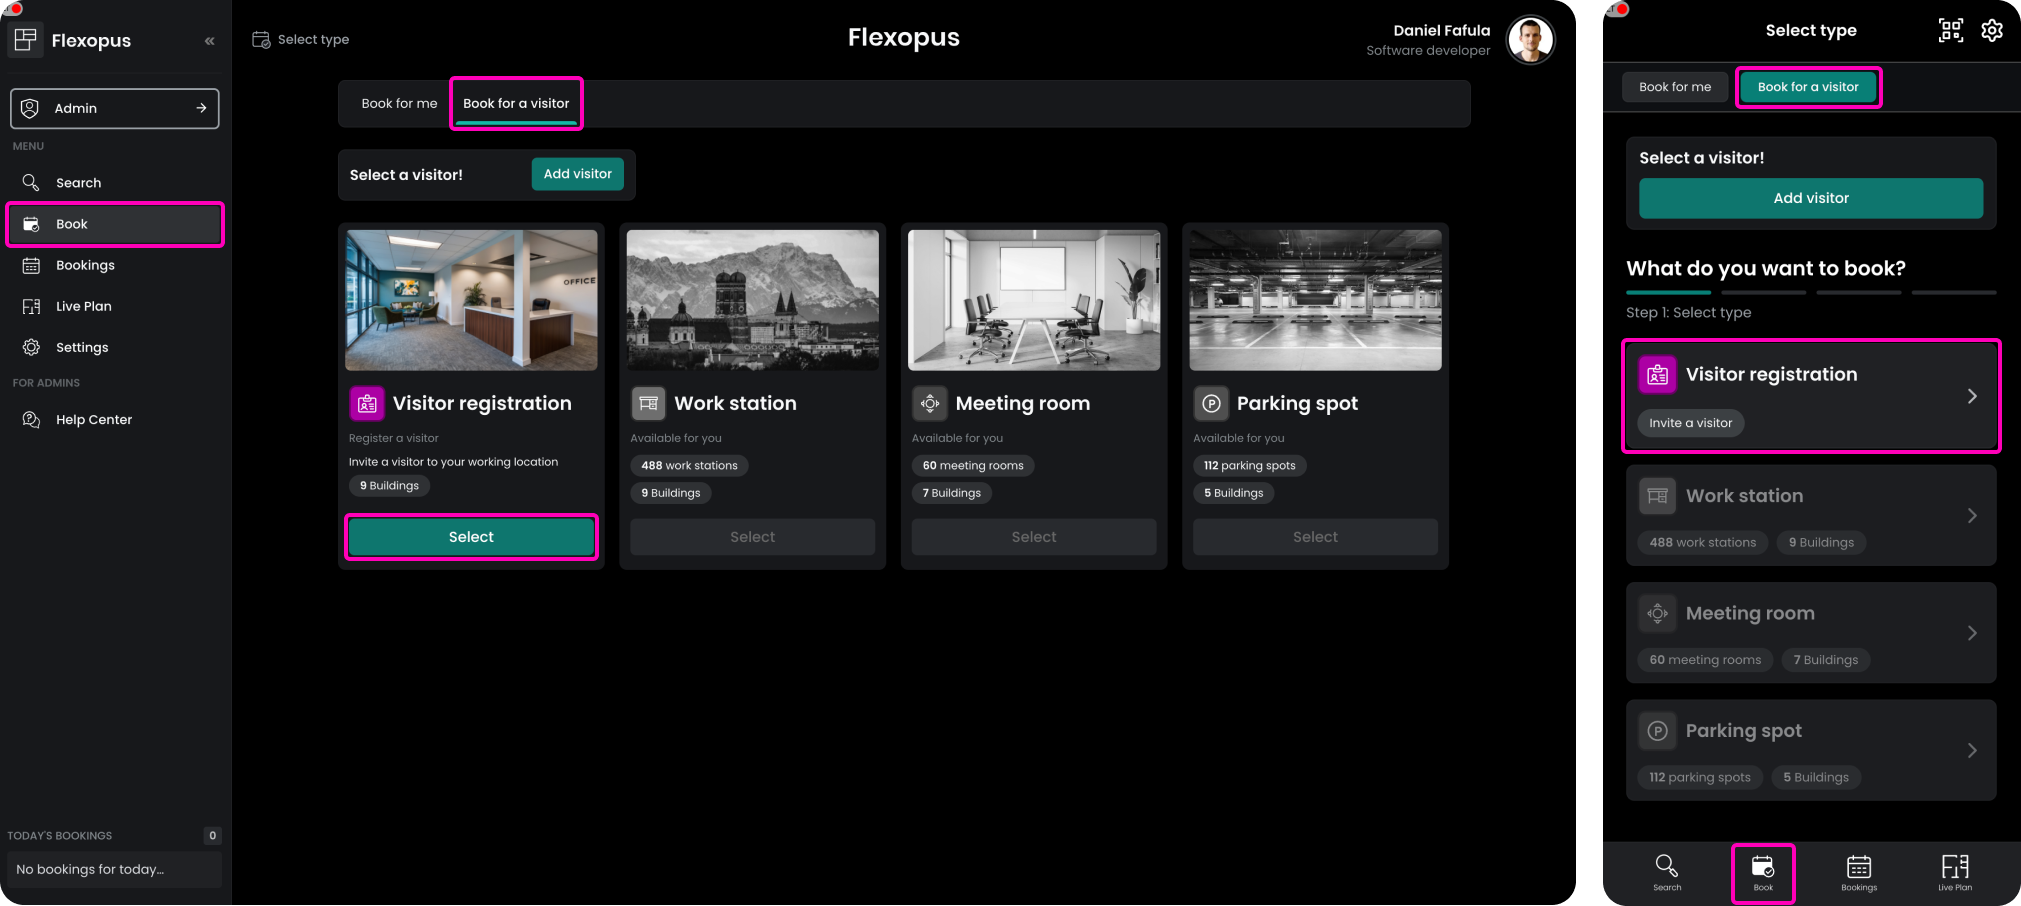The height and width of the screenshot is (906, 2021).
Task: Open Bookings in the sidebar menu
Action: [x=85, y=265]
